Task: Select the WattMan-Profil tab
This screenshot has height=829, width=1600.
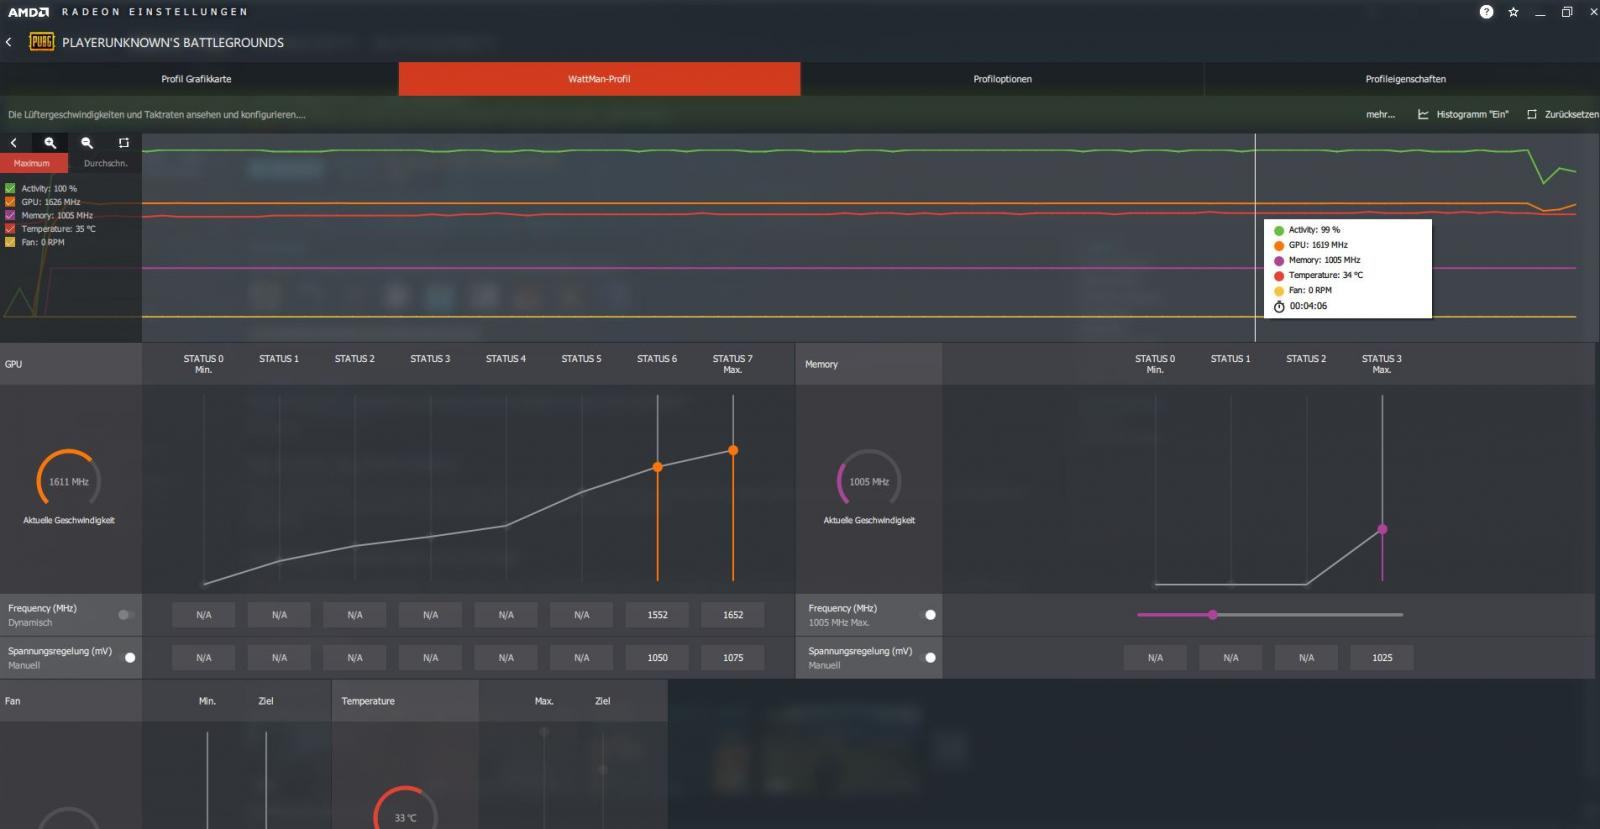Action: (599, 79)
